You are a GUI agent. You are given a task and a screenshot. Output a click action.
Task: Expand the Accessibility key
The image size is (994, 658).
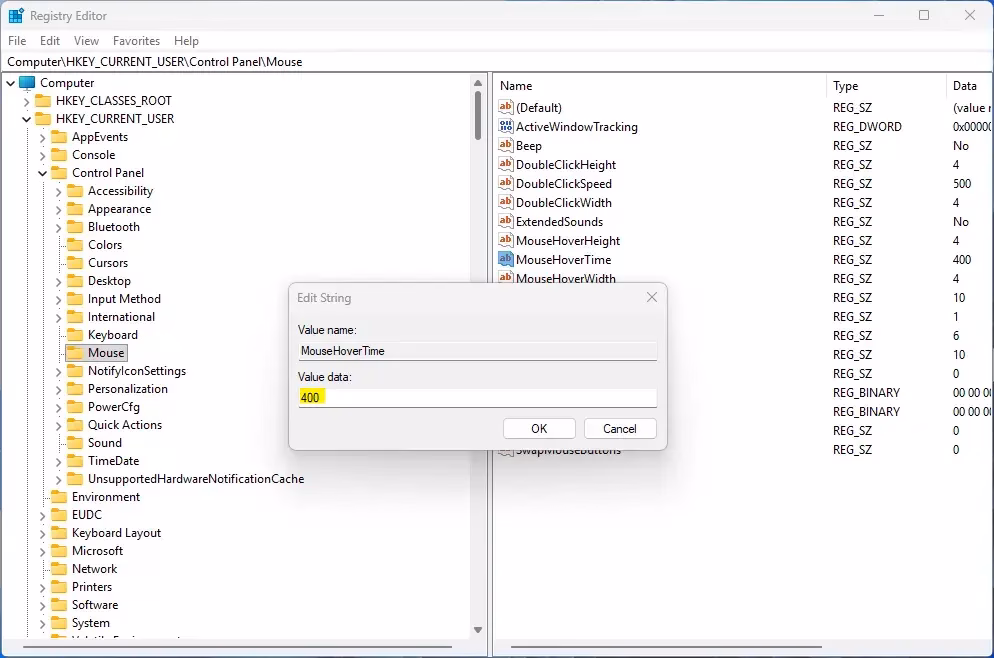59,191
